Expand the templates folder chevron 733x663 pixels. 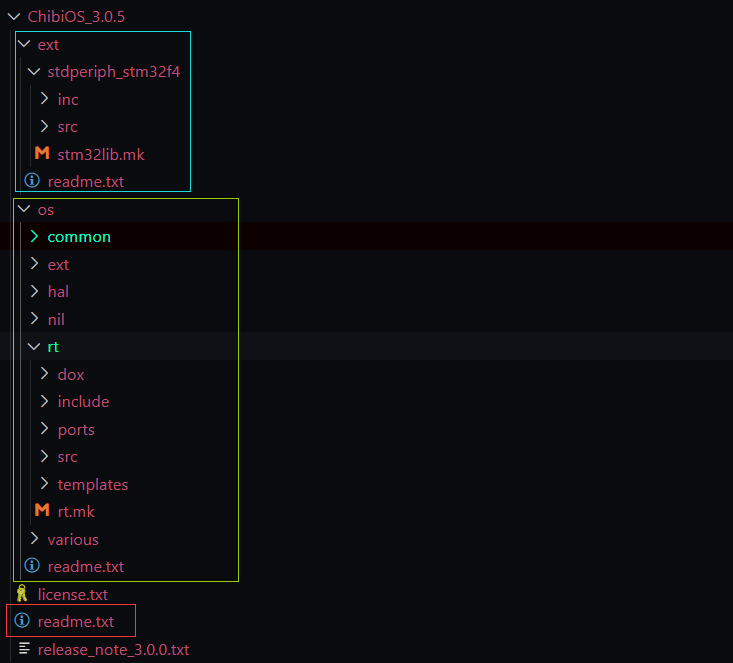click(44, 484)
